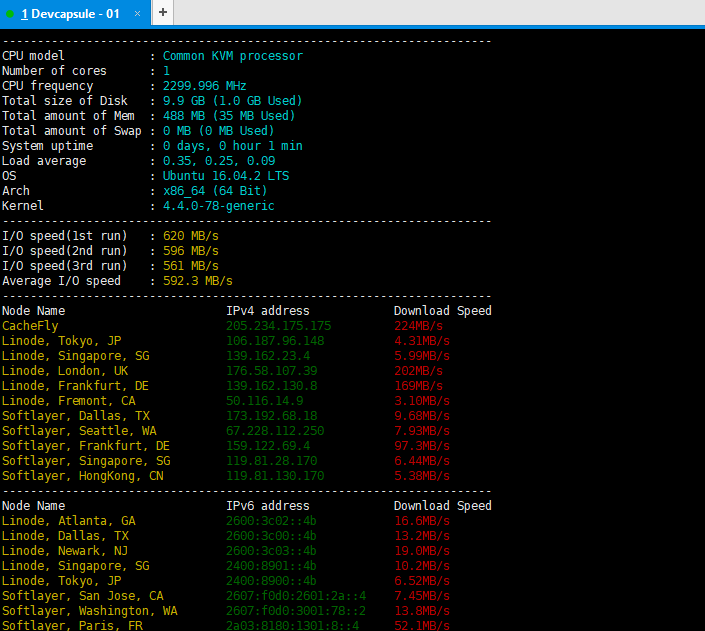Click the Fremont download speed 3.10MB/s

click(422, 401)
